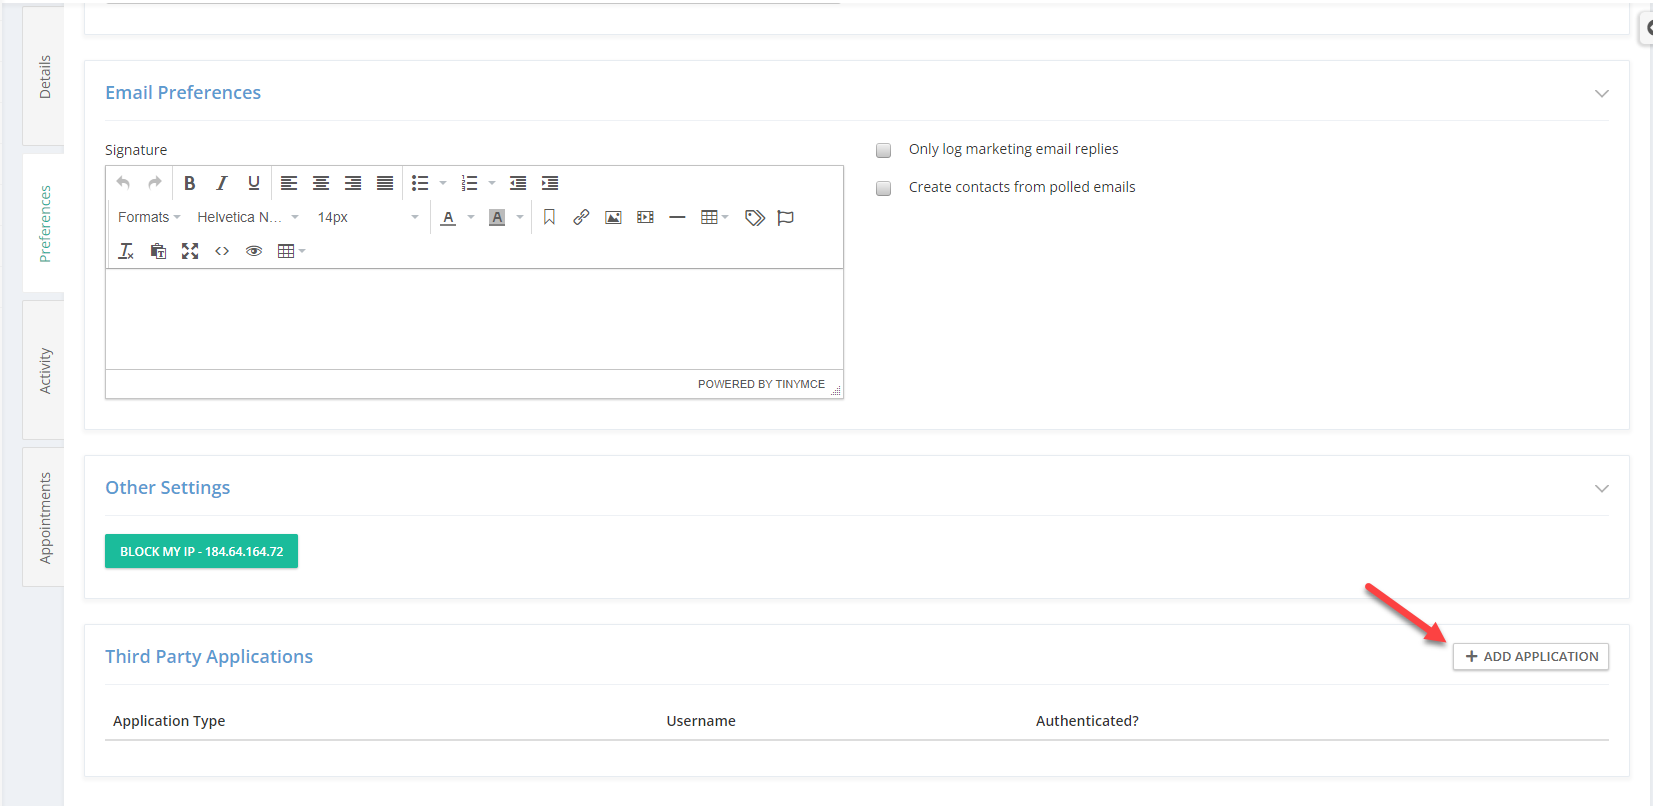The height and width of the screenshot is (806, 1653).
Task: Open the Formats dropdown
Action: pyautogui.click(x=149, y=217)
